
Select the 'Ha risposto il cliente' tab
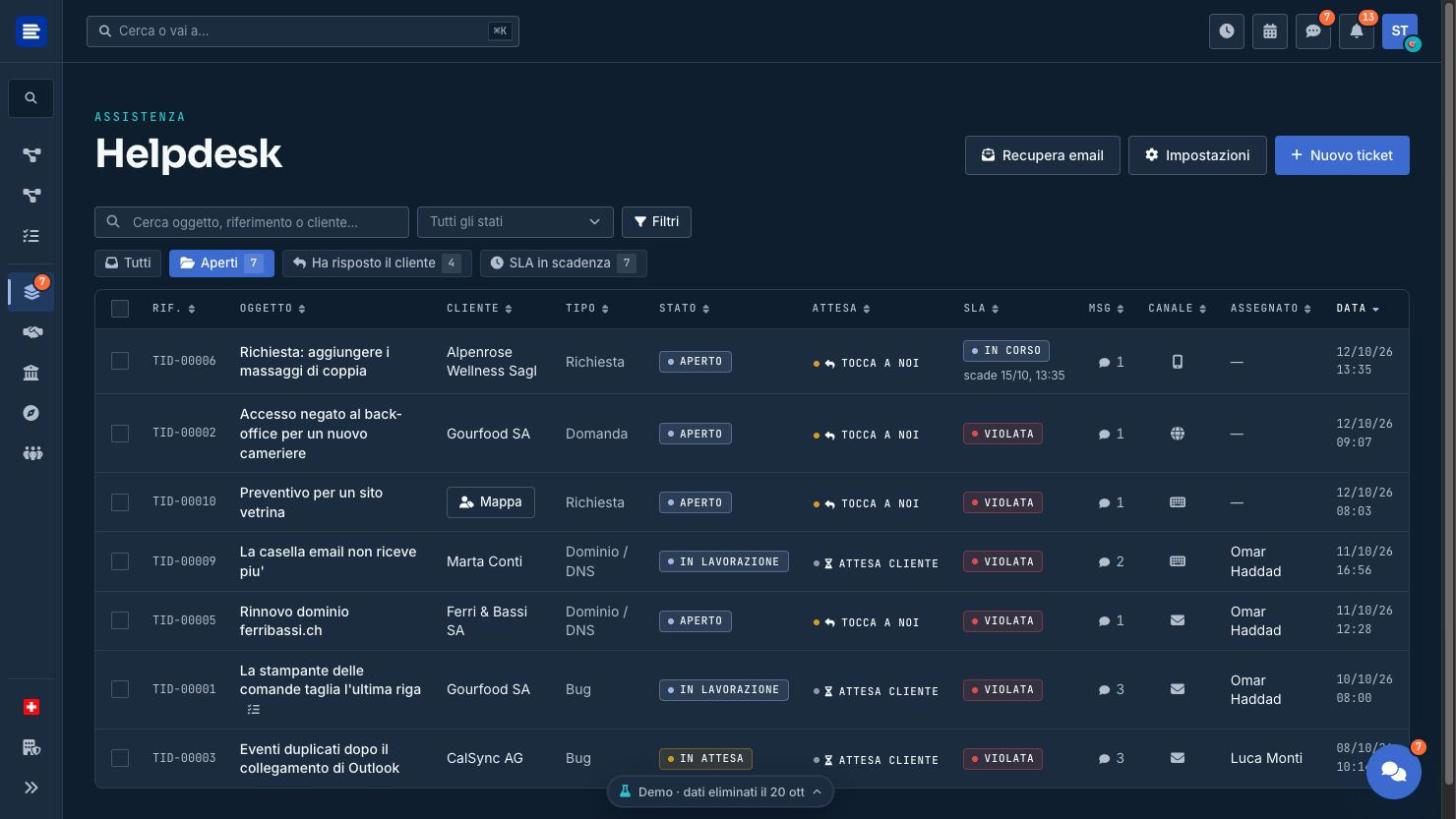click(x=376, y=263)
